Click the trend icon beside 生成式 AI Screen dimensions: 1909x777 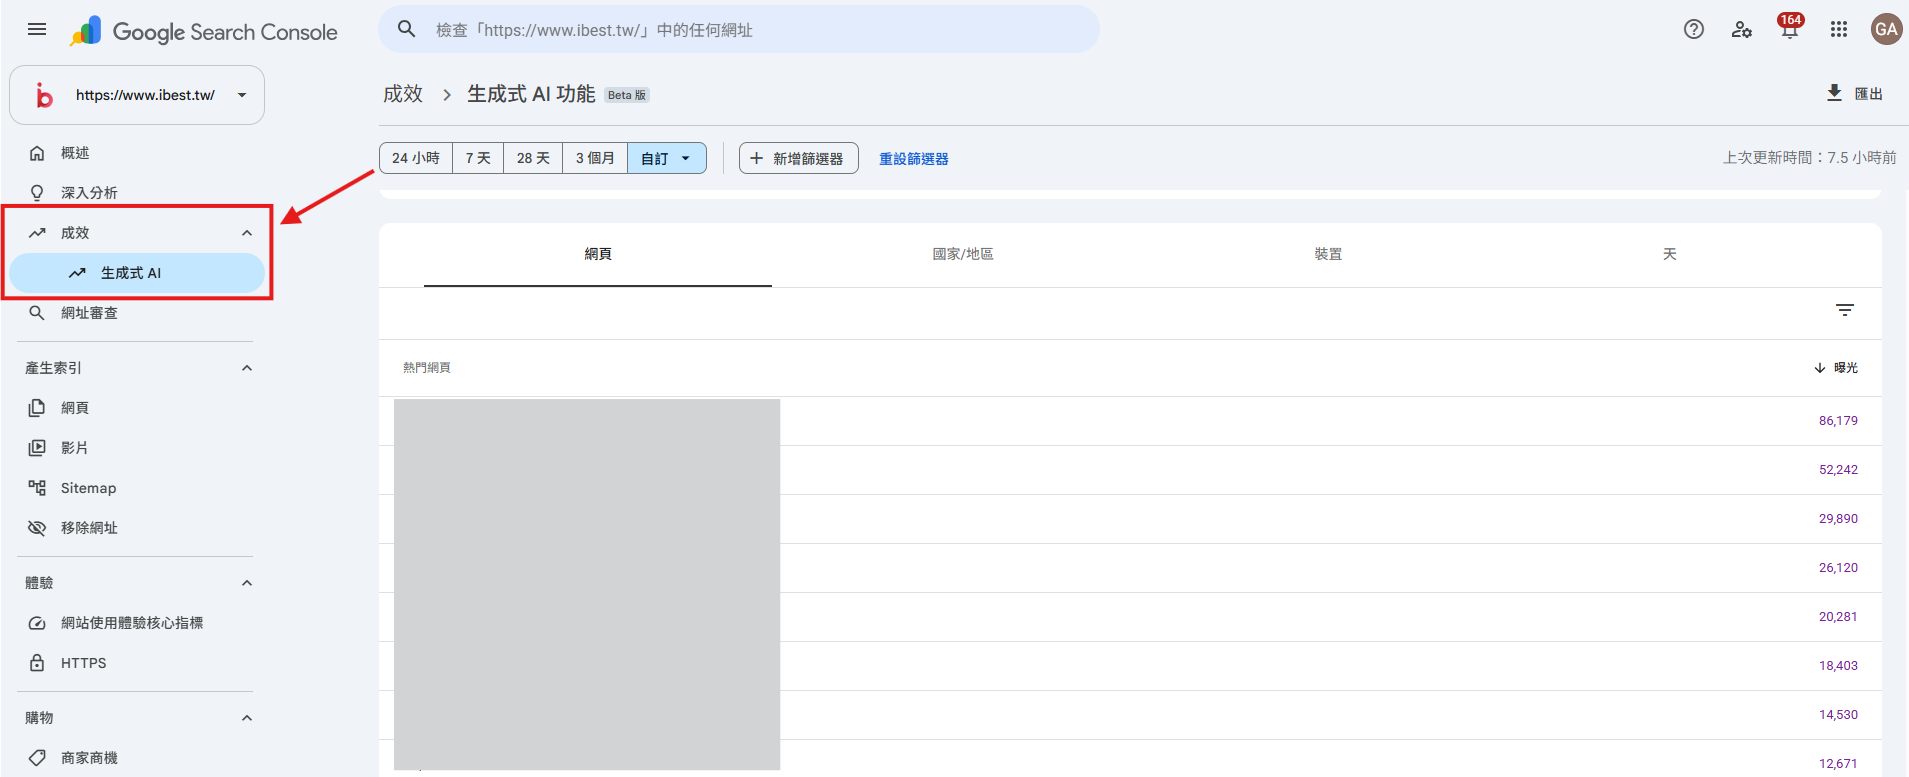click(x=77, y=273)
